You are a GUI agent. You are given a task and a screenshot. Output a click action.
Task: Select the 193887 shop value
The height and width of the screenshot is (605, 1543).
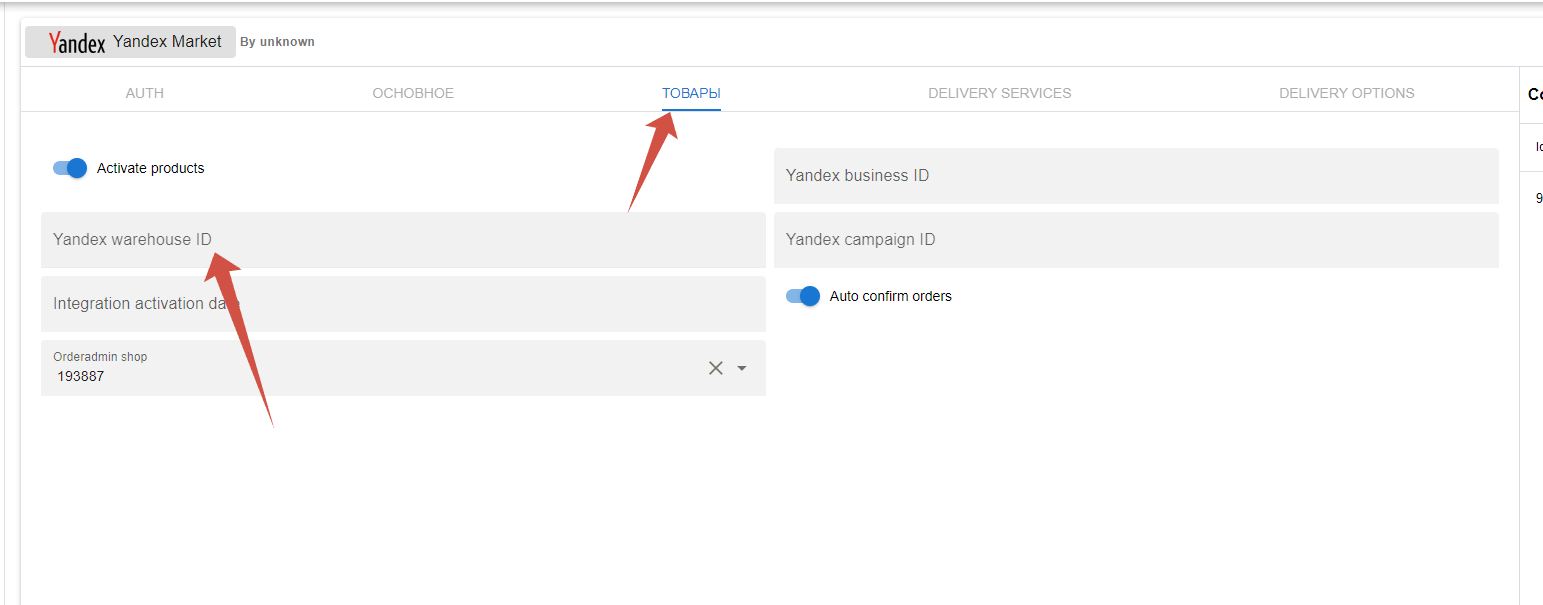click(81, 377)
